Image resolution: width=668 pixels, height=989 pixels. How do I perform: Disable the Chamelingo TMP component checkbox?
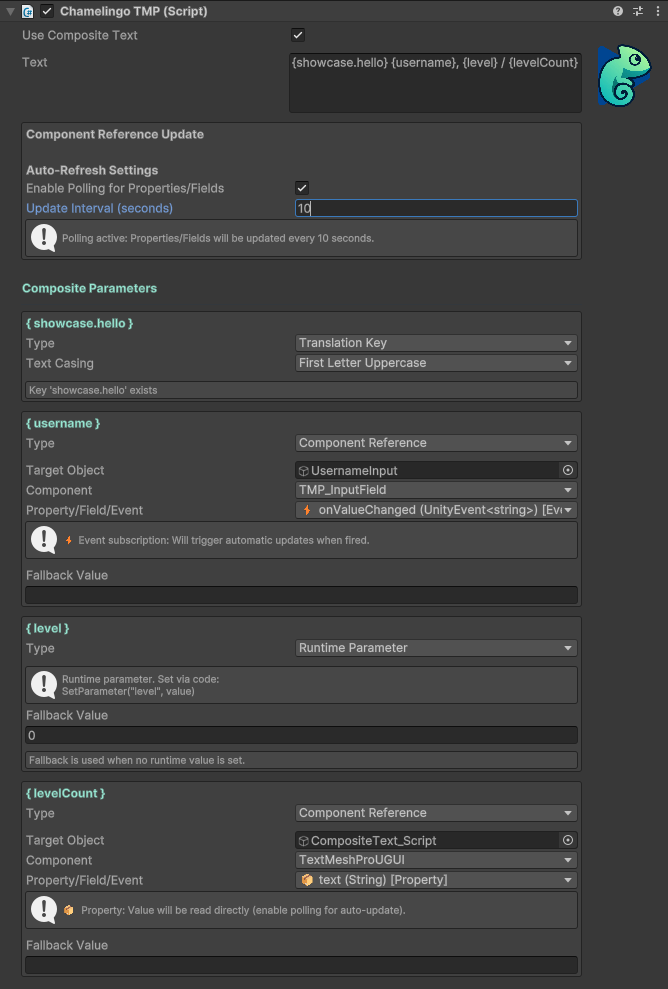45,11
